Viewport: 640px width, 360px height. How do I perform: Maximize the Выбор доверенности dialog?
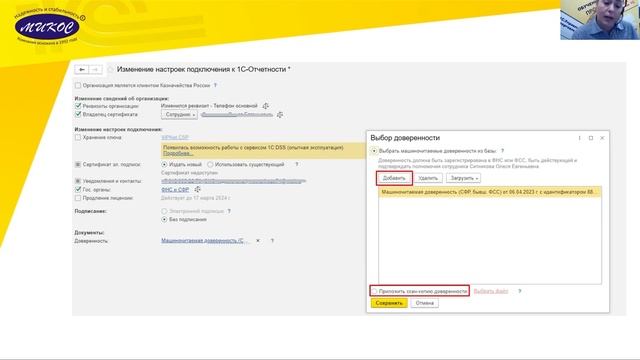pos(591,138)
